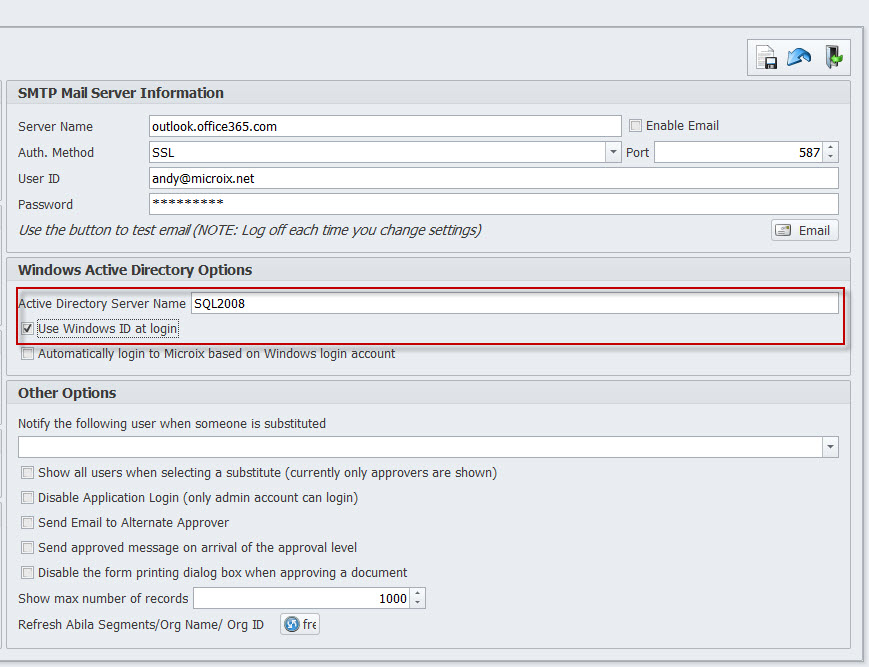Focus the Password input field
This screenshot has height=667, width=869.
(493, 204)
